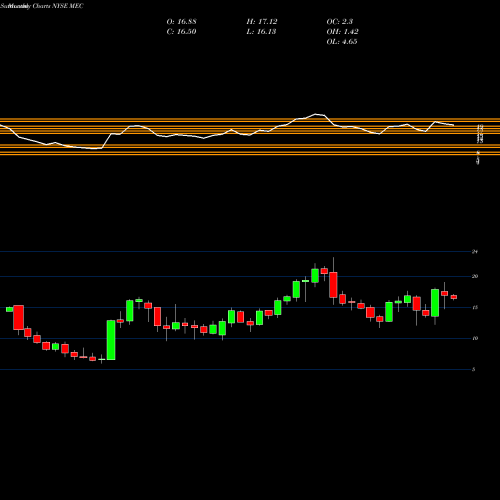Select the high value 'H: 17.12'
Viewport: 500px width, 500px height.
pos(262,22)
